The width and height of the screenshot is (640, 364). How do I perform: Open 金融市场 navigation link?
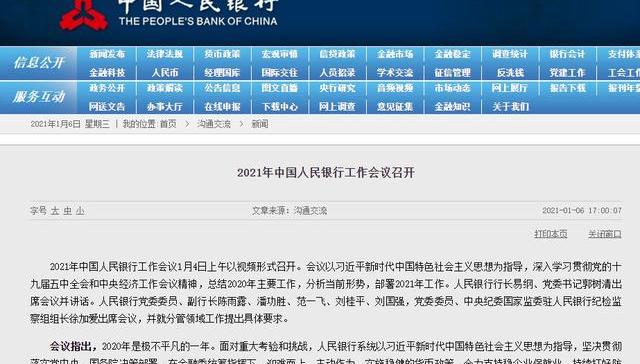pyautogui.click(x=395, y=54)
